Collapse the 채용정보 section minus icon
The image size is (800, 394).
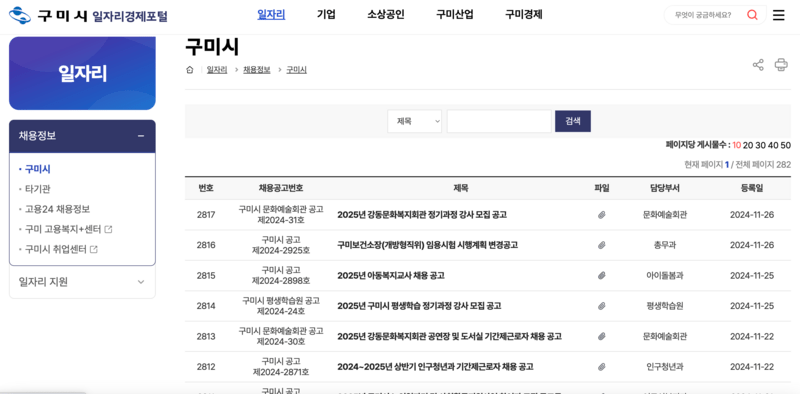tap(141, 136)
